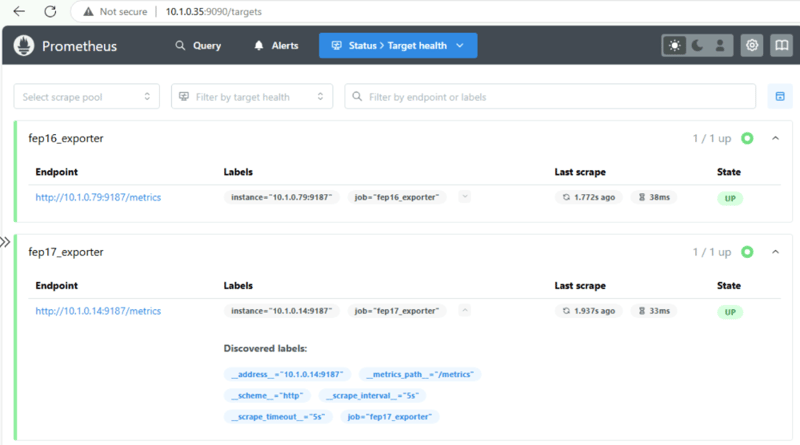Screen dimensions: 800x445
Task: Collapse discovered labels for 10.1.0.14 target
Action: click(x=464, y=310)
